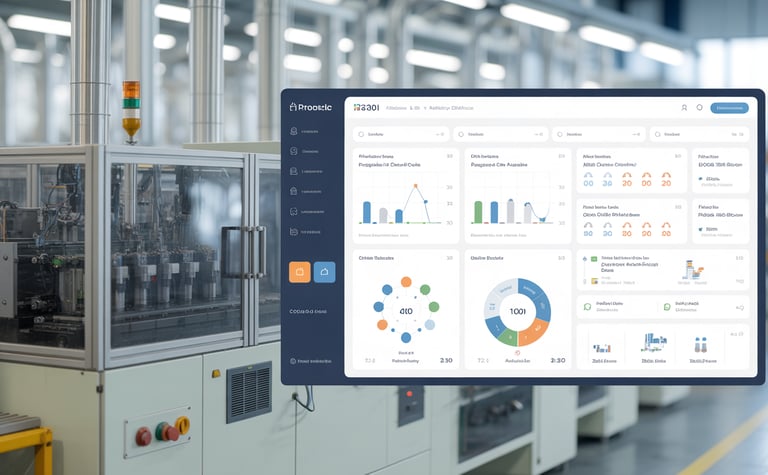The width and height of the screenshot is (768, 475).
Task: Click the first green chat bubble icon
Action: (x=588, y=307)
